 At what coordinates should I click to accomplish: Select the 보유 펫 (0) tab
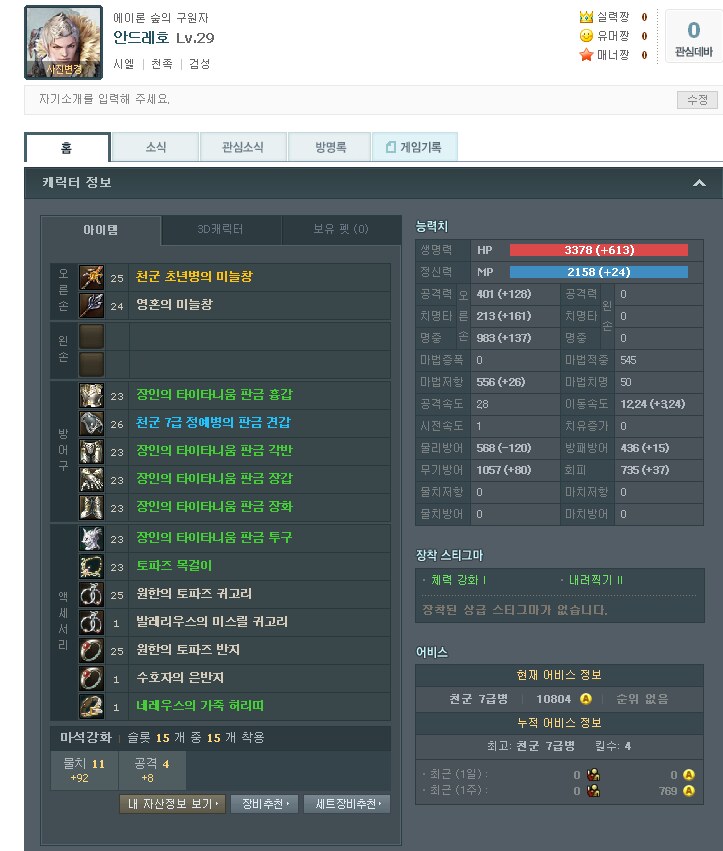pos(341,230)
